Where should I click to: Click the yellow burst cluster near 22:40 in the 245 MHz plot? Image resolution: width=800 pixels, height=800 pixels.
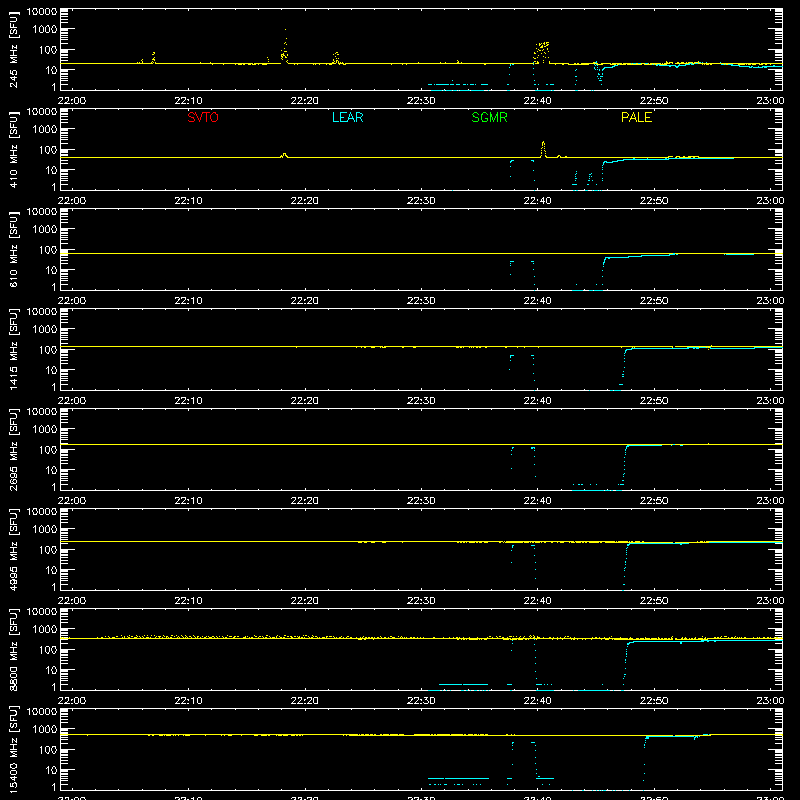click(542, 52)
